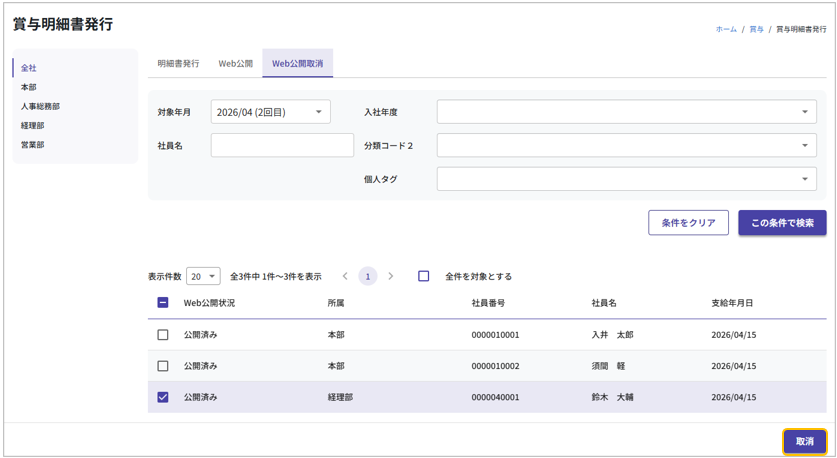Expand the 個人タグ dropdown
The image size is (837, 458).
pyautogui.click(x=626, y=179)
